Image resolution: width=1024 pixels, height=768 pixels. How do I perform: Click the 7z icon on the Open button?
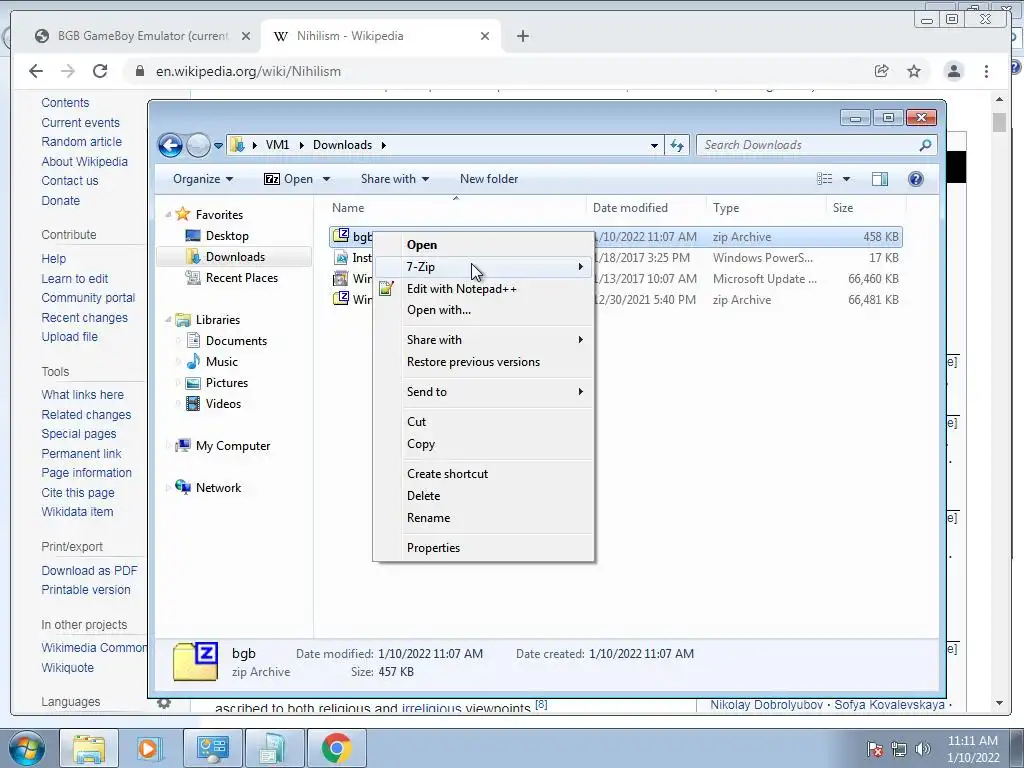click(x=272, y=179)
